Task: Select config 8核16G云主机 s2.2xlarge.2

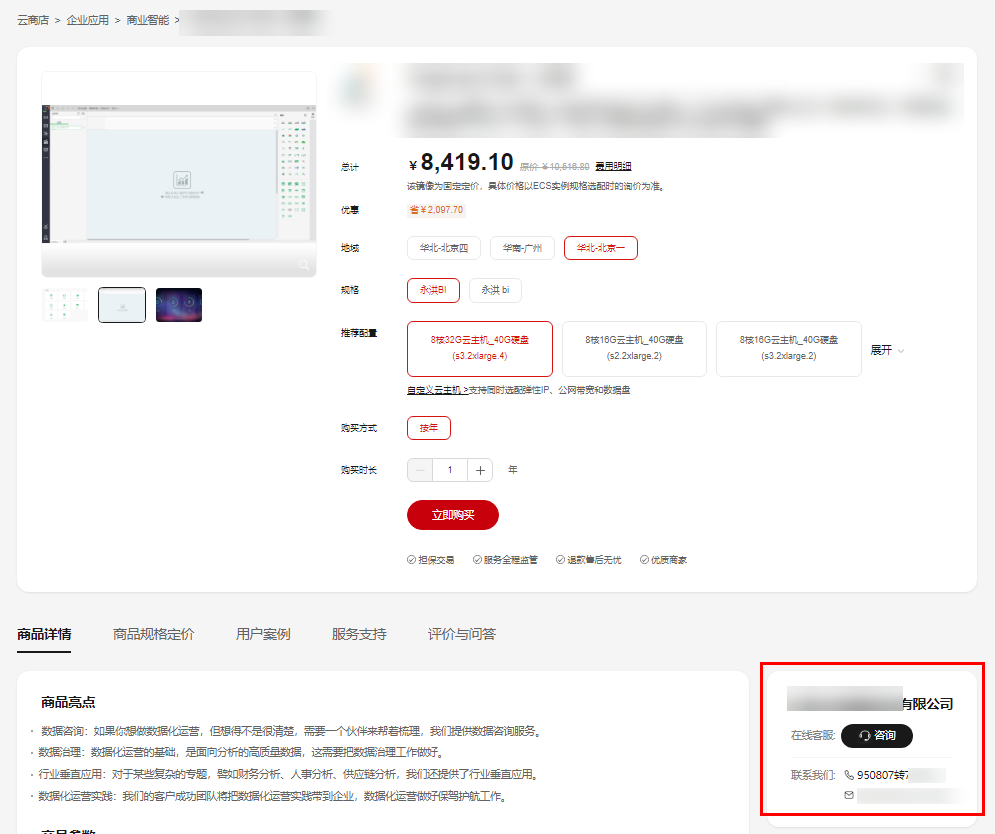Action: (634, 348)
